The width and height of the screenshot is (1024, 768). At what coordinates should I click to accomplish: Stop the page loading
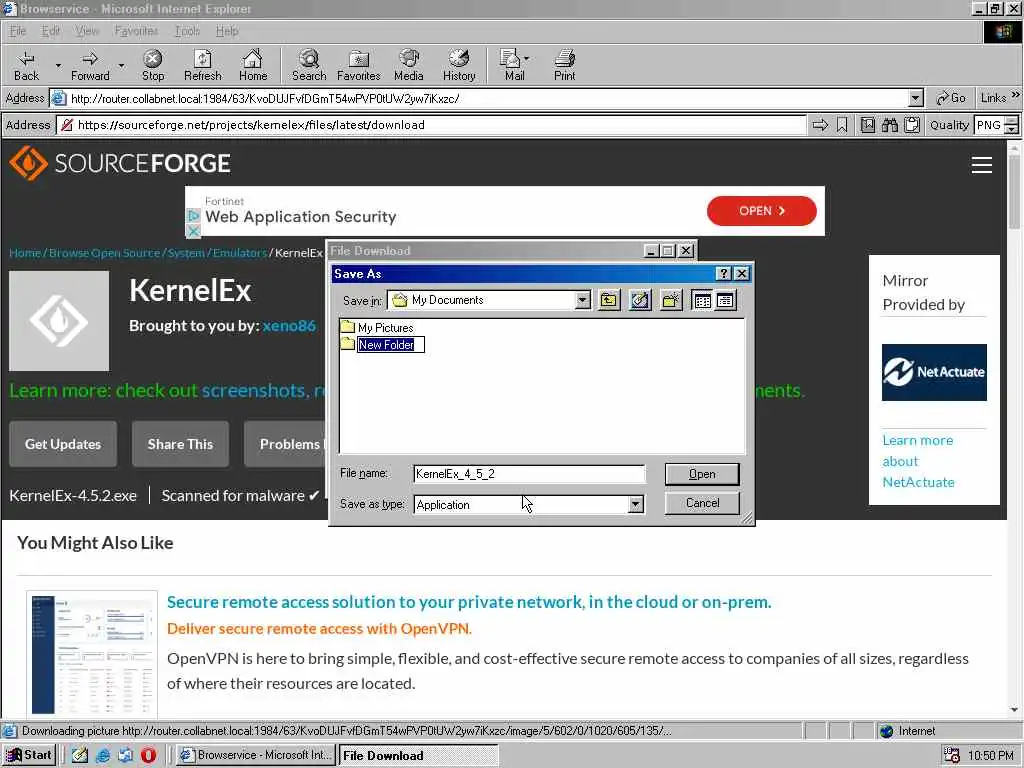[153, 66]
